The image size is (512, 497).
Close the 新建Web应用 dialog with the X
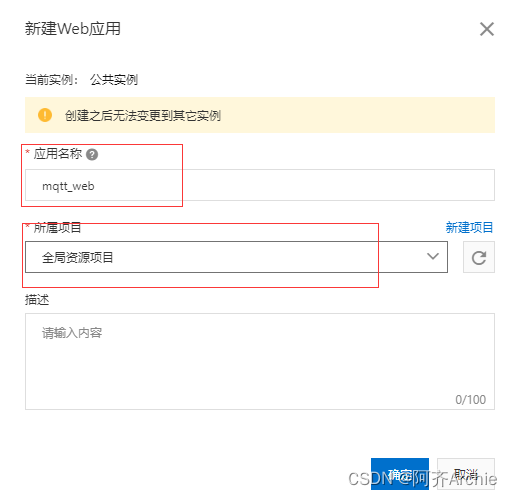point(487,29)
